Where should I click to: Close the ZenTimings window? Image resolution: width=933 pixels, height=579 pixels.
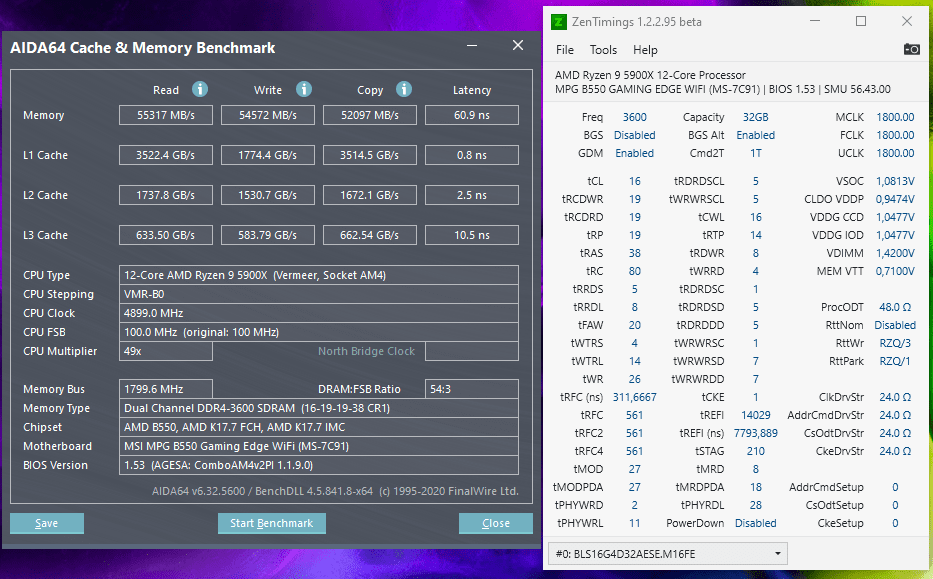[x=907, y=21]
